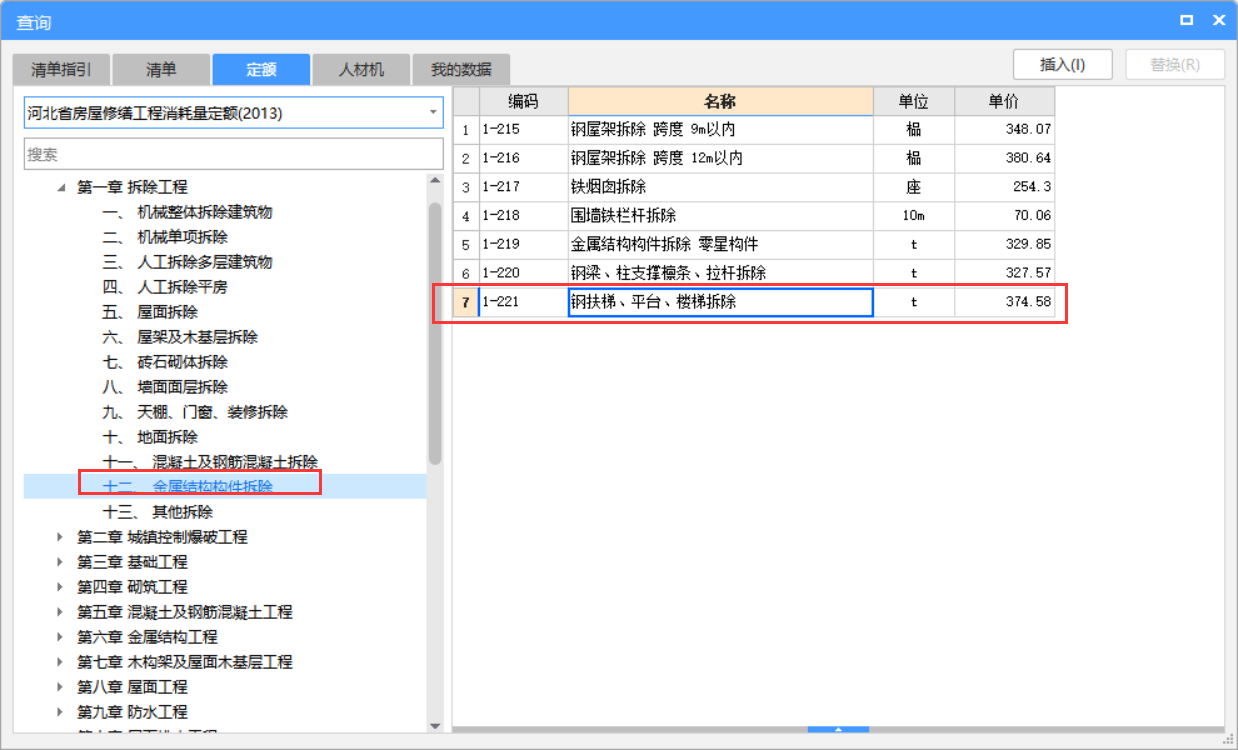
Task: Collapse 第一章 拆除工程 tree node
Action: [x=63, y=187]
